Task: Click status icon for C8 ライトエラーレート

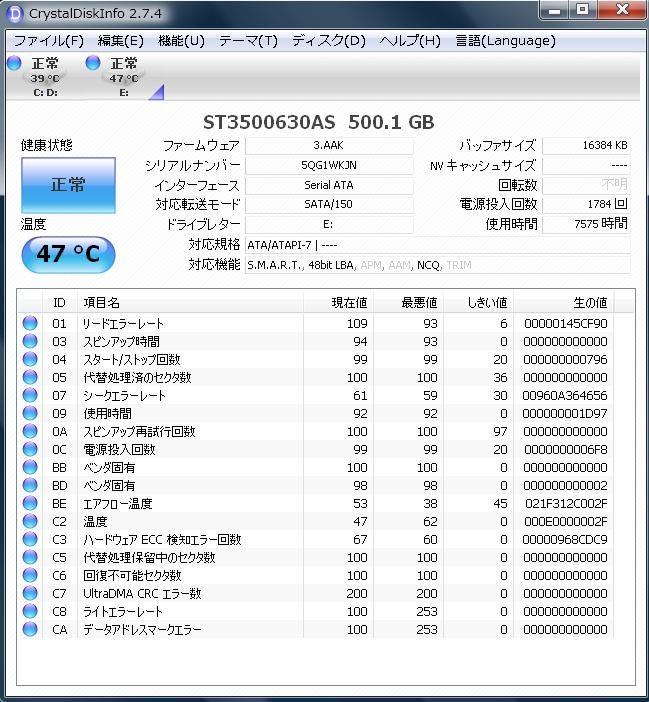Action: coord(30,611)
